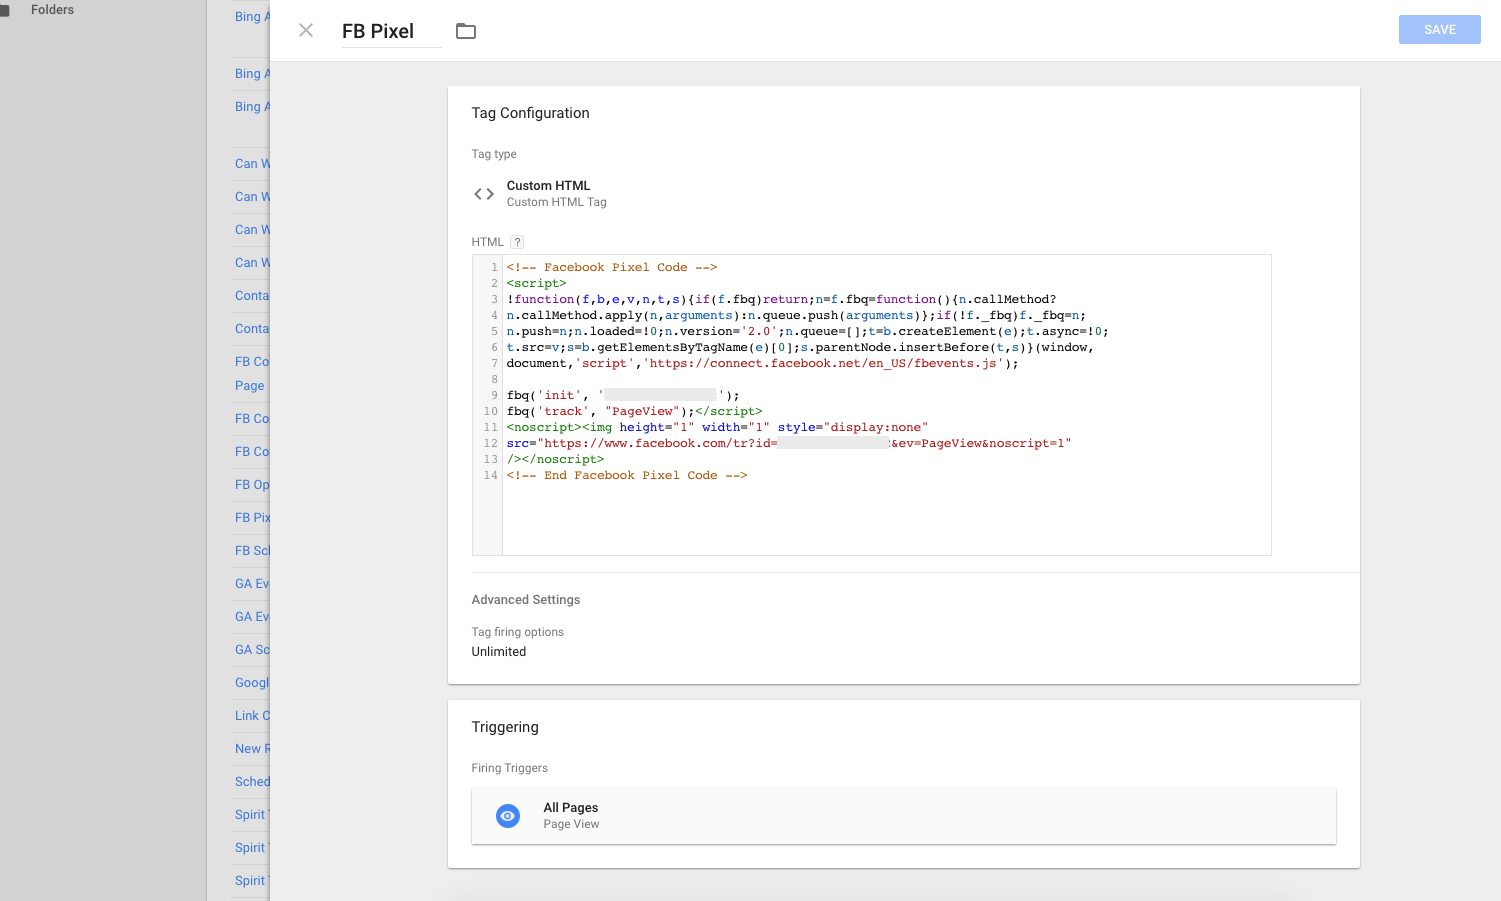Open the Google tag in list
1501x901 pixels.
252,683
